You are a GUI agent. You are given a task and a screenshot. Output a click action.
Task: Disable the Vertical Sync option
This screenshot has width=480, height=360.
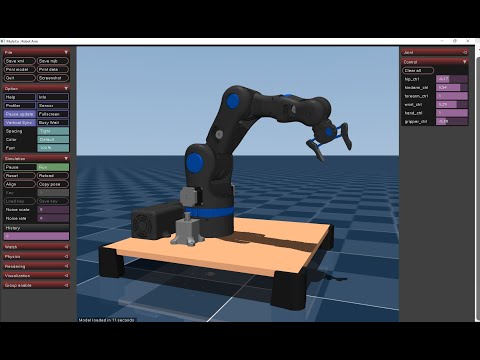click(19, 123)
